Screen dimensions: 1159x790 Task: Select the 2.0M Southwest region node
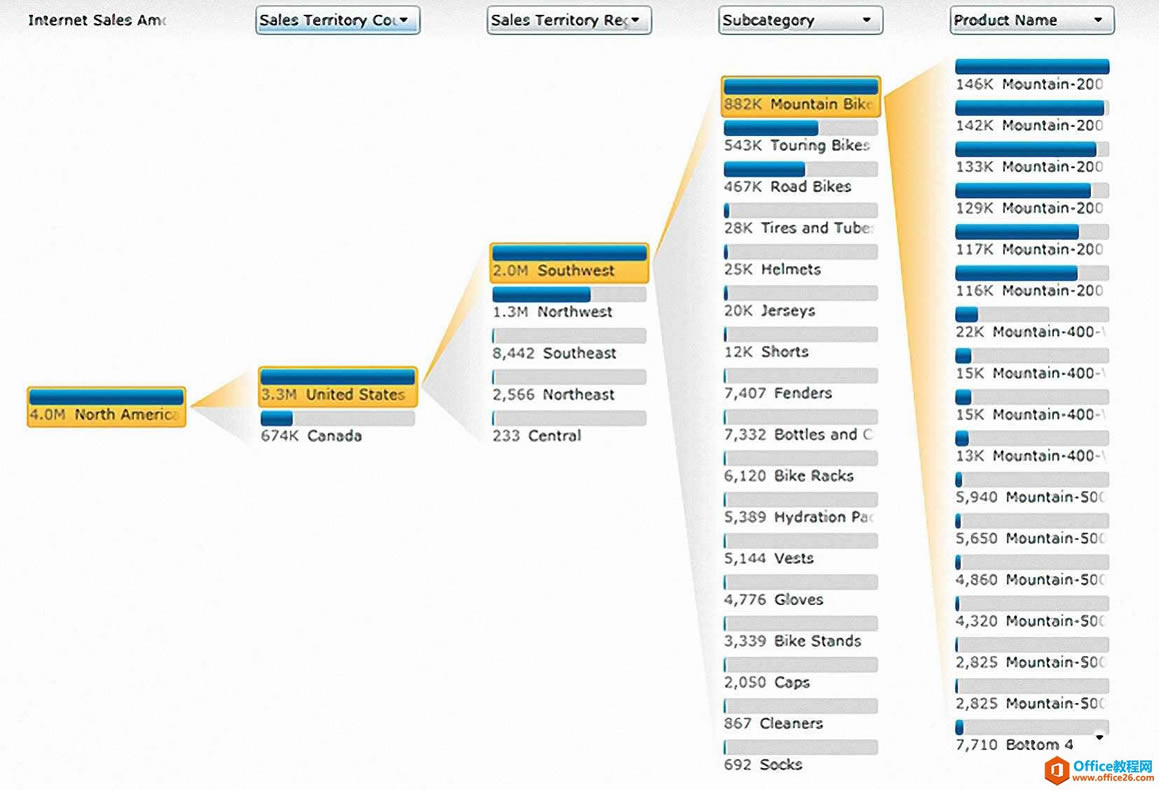coord(569,262)
